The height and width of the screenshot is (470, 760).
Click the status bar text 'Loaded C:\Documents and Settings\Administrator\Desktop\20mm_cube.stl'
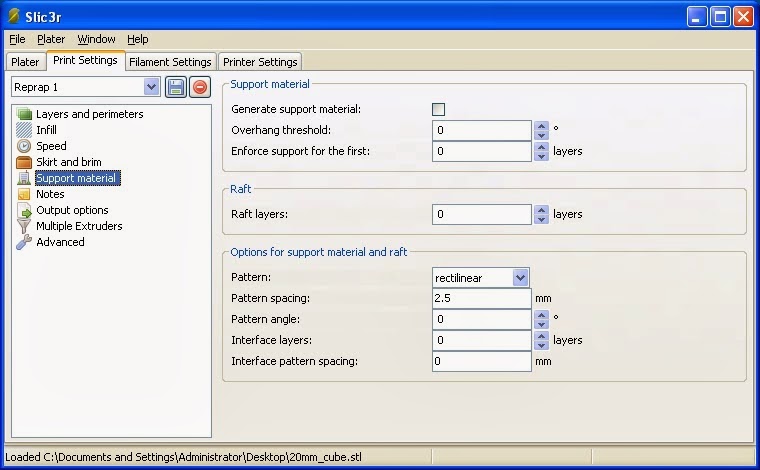tap(183, 457)
